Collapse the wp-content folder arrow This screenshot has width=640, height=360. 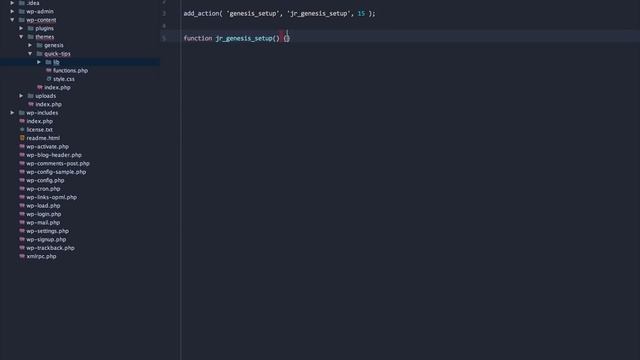click(12, 20)
